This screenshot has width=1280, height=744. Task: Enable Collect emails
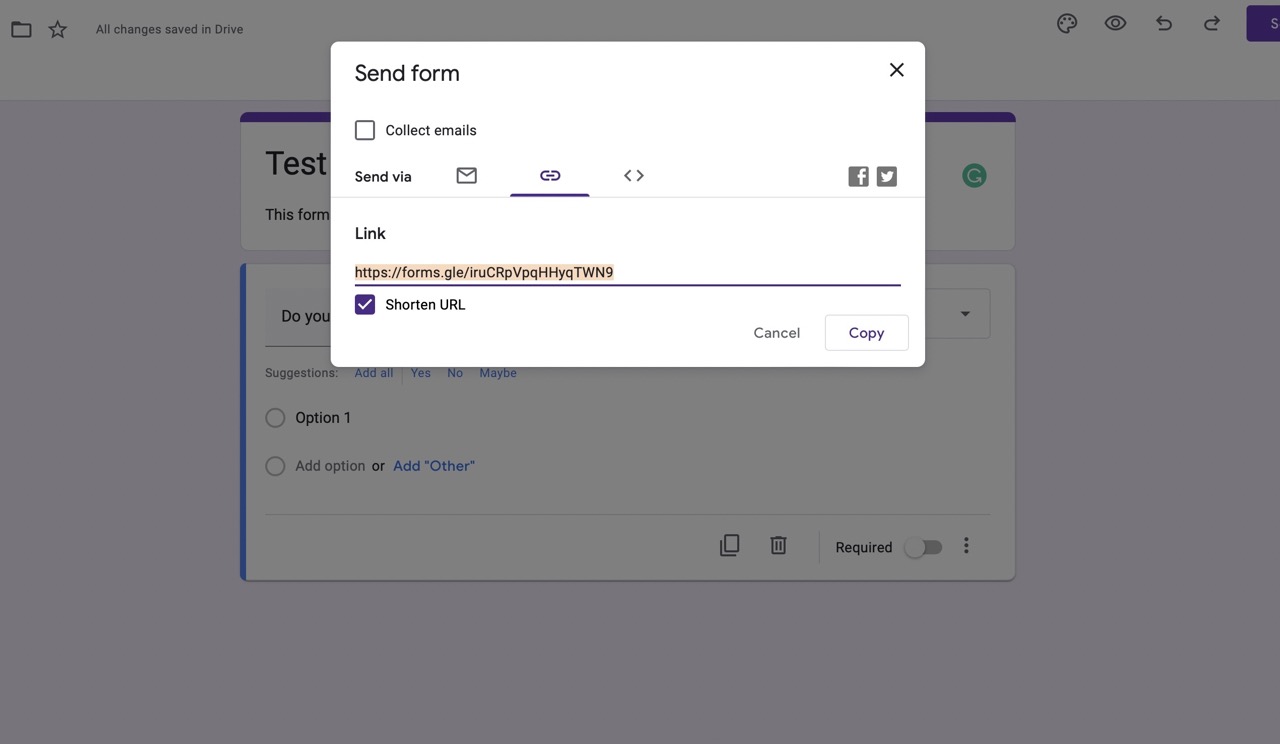coord(364,129)
